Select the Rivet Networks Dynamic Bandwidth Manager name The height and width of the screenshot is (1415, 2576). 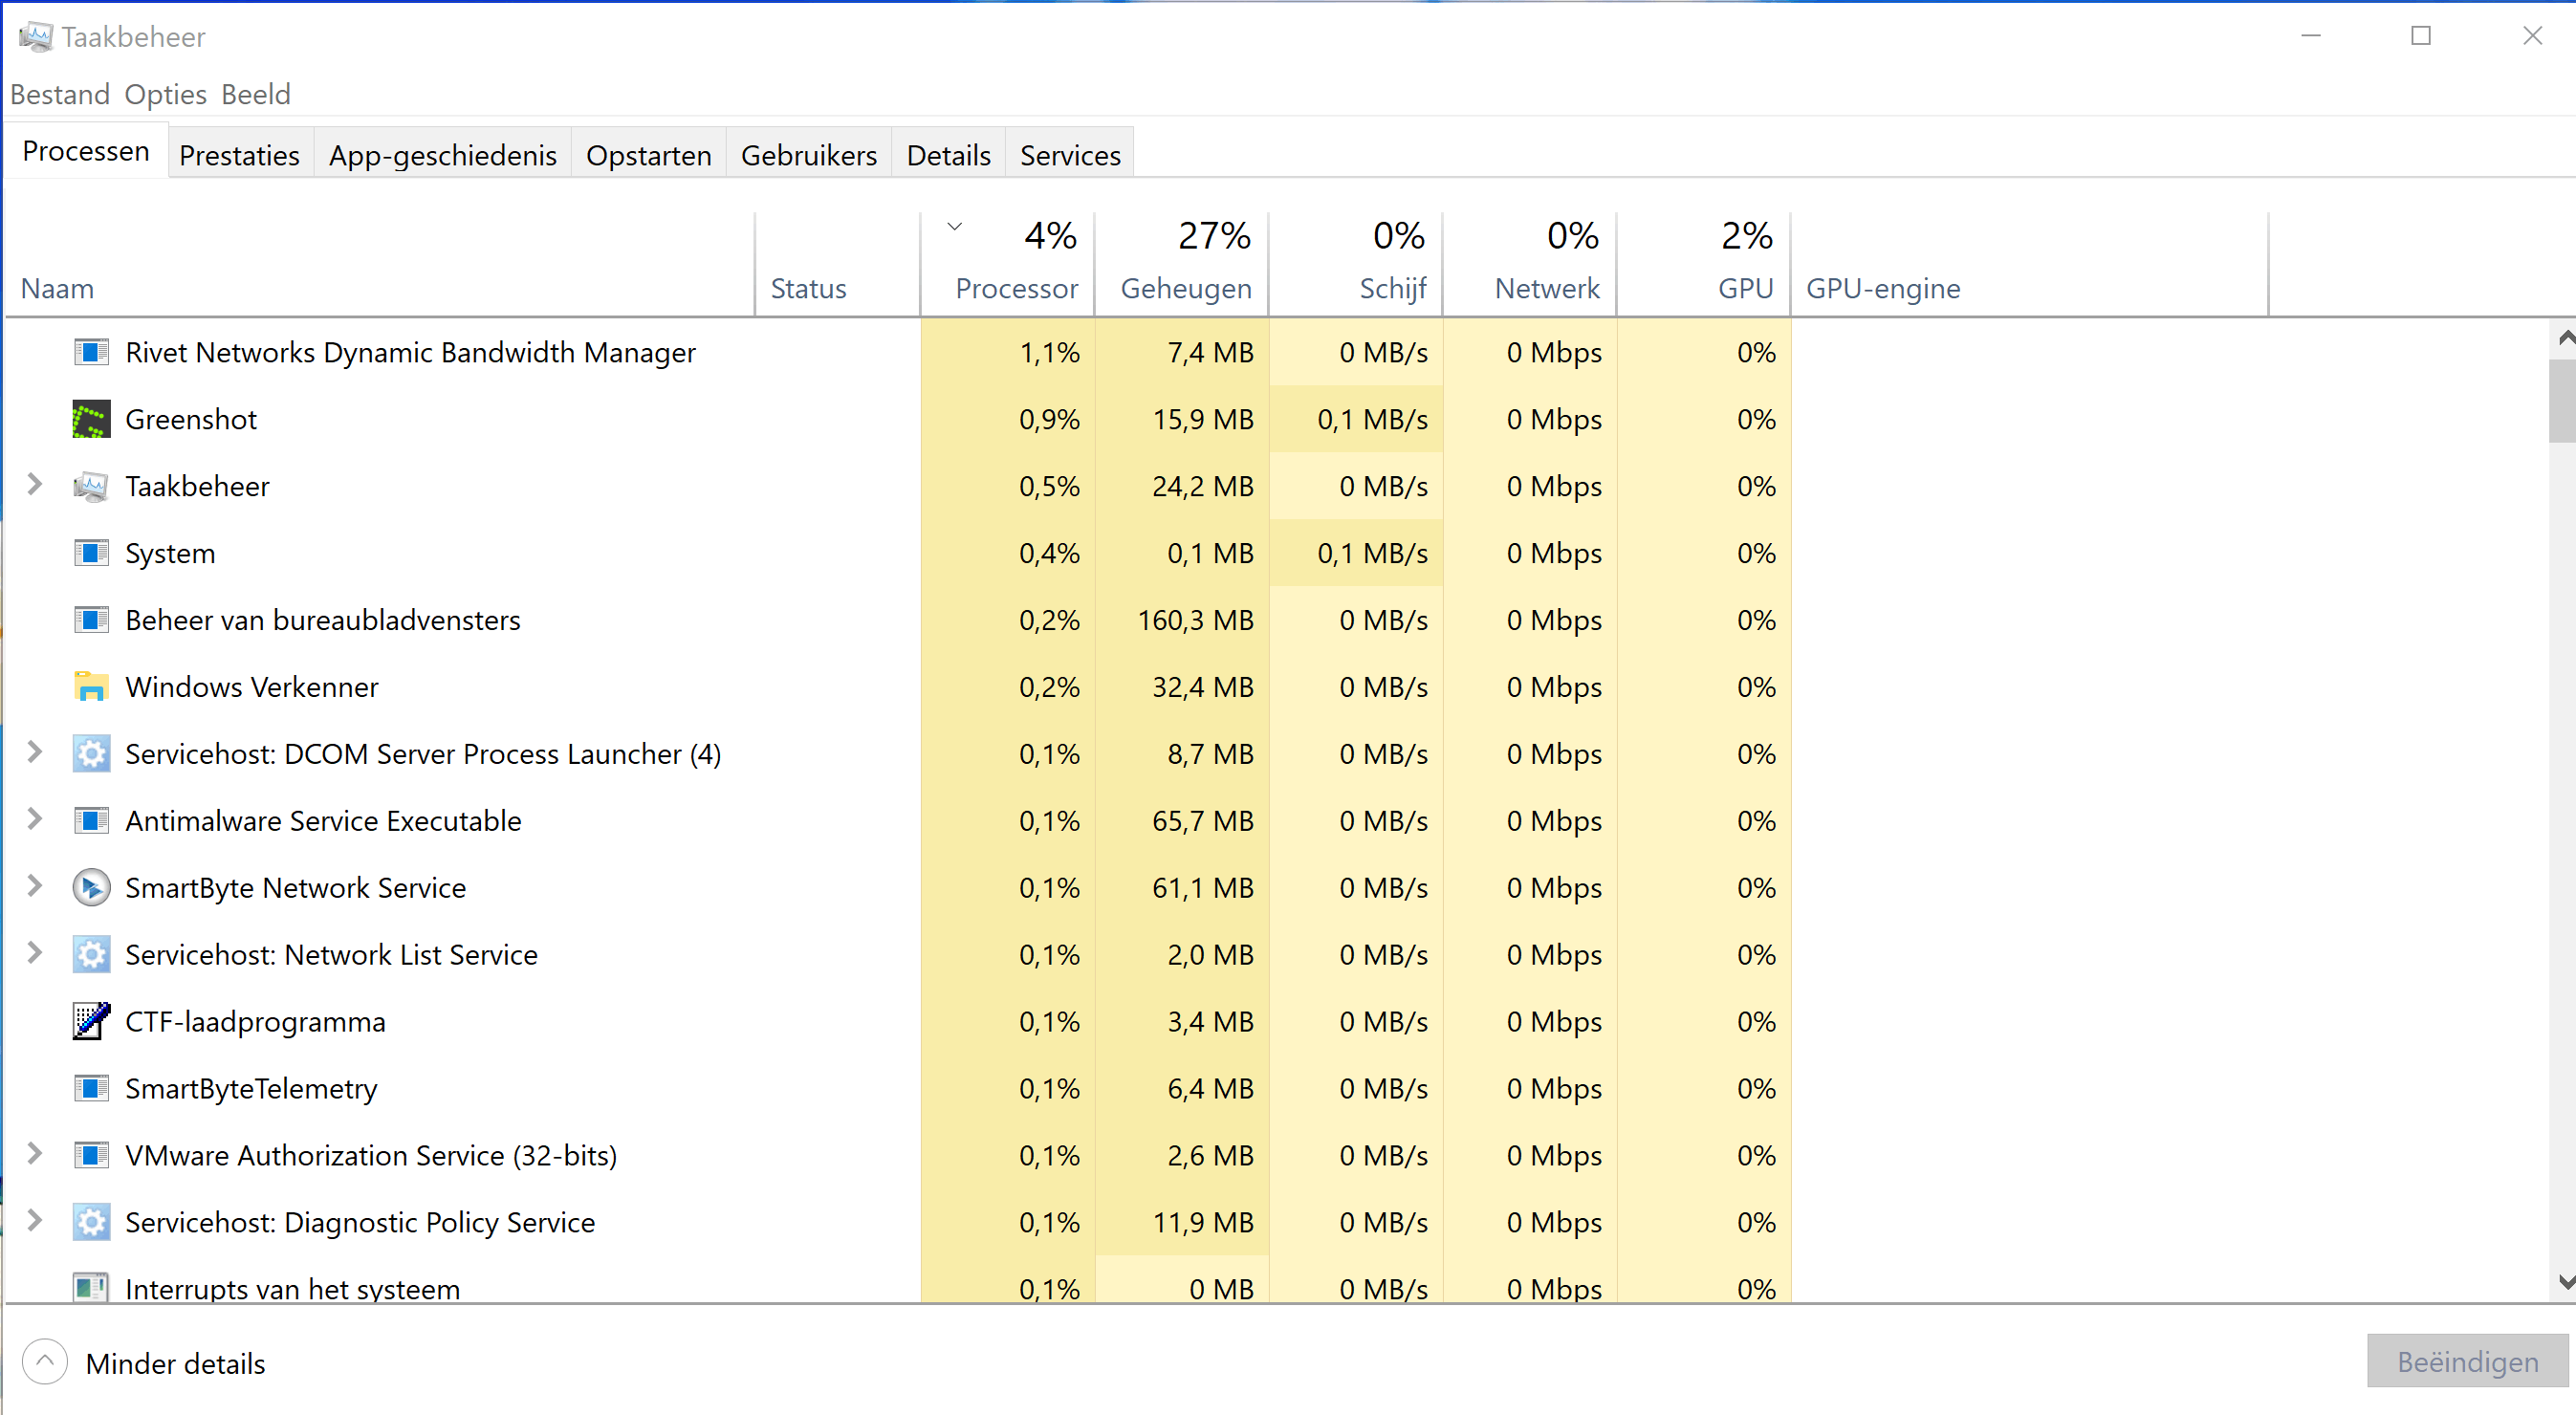pyautogui.click(x=410, y=352)
